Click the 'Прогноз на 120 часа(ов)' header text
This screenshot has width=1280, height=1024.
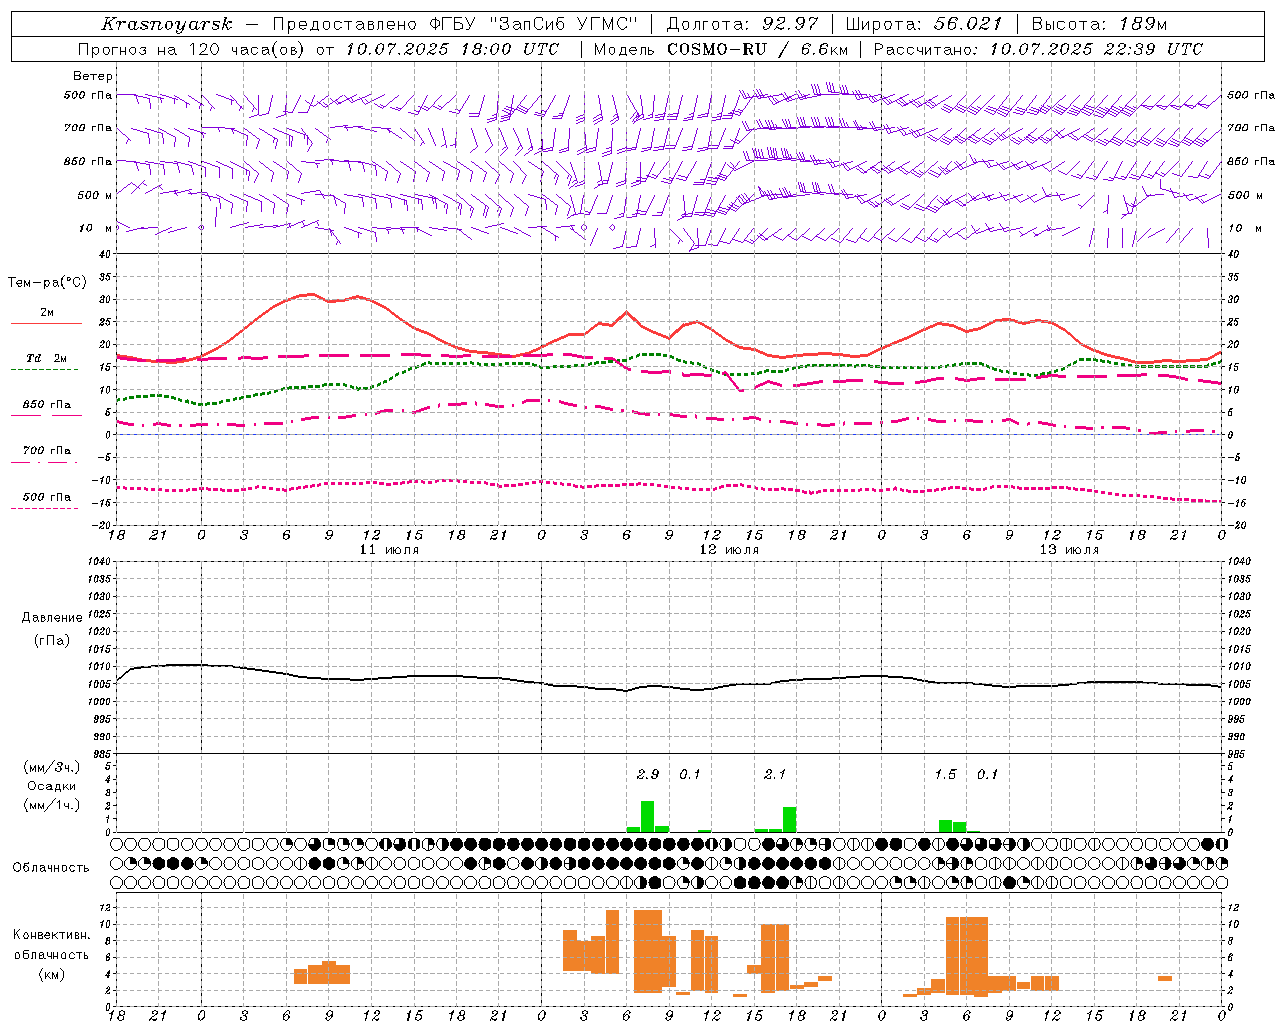pos(192,49)
